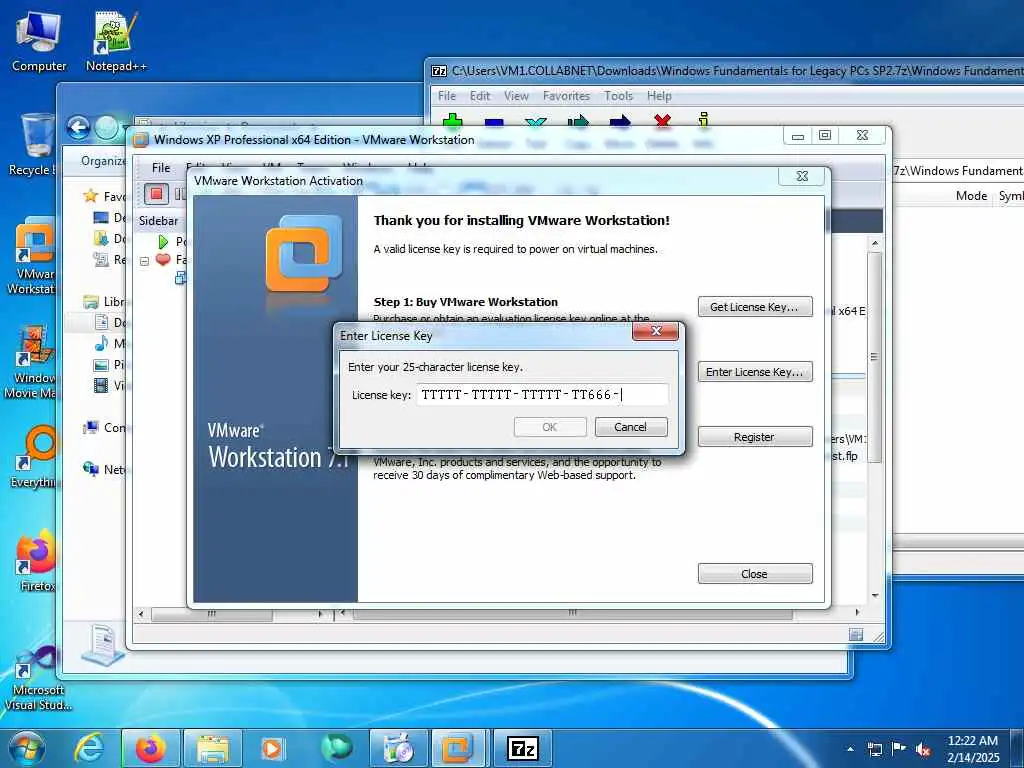
Task: Click the Windows Start button
Action: click(x=26, y=748)
